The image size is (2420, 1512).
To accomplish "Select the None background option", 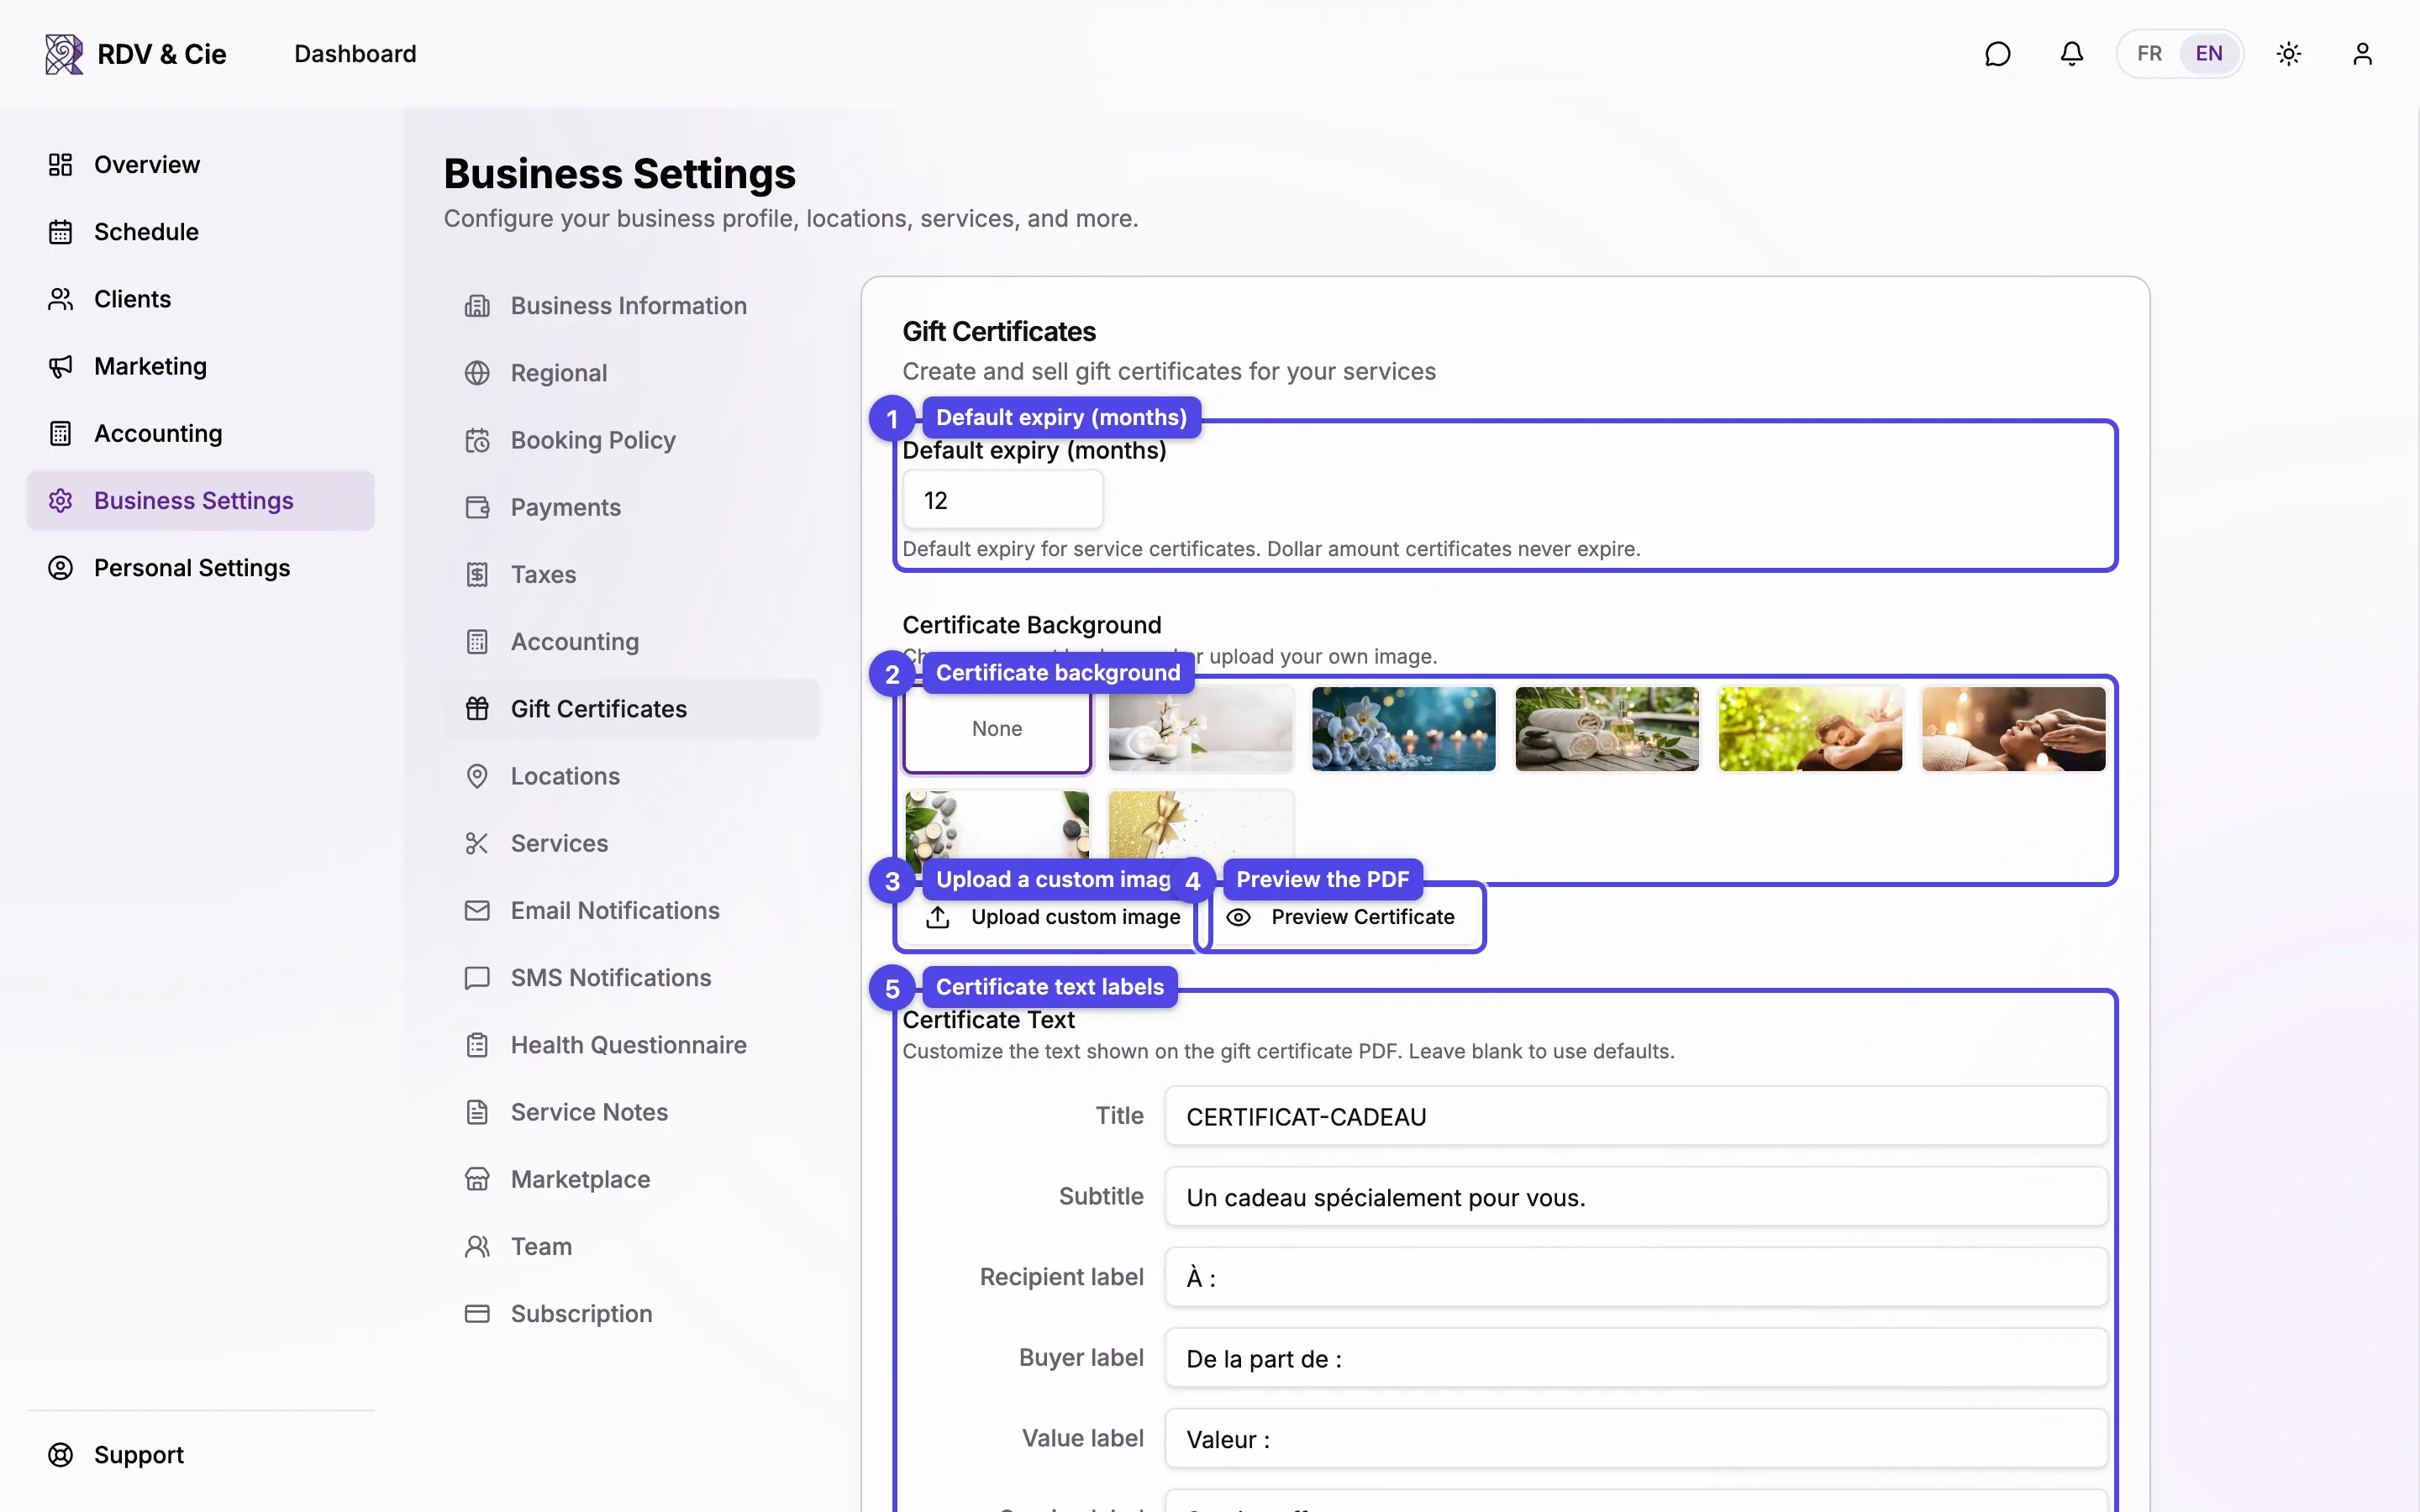I will pyautogui.click(x=996, y=729).
